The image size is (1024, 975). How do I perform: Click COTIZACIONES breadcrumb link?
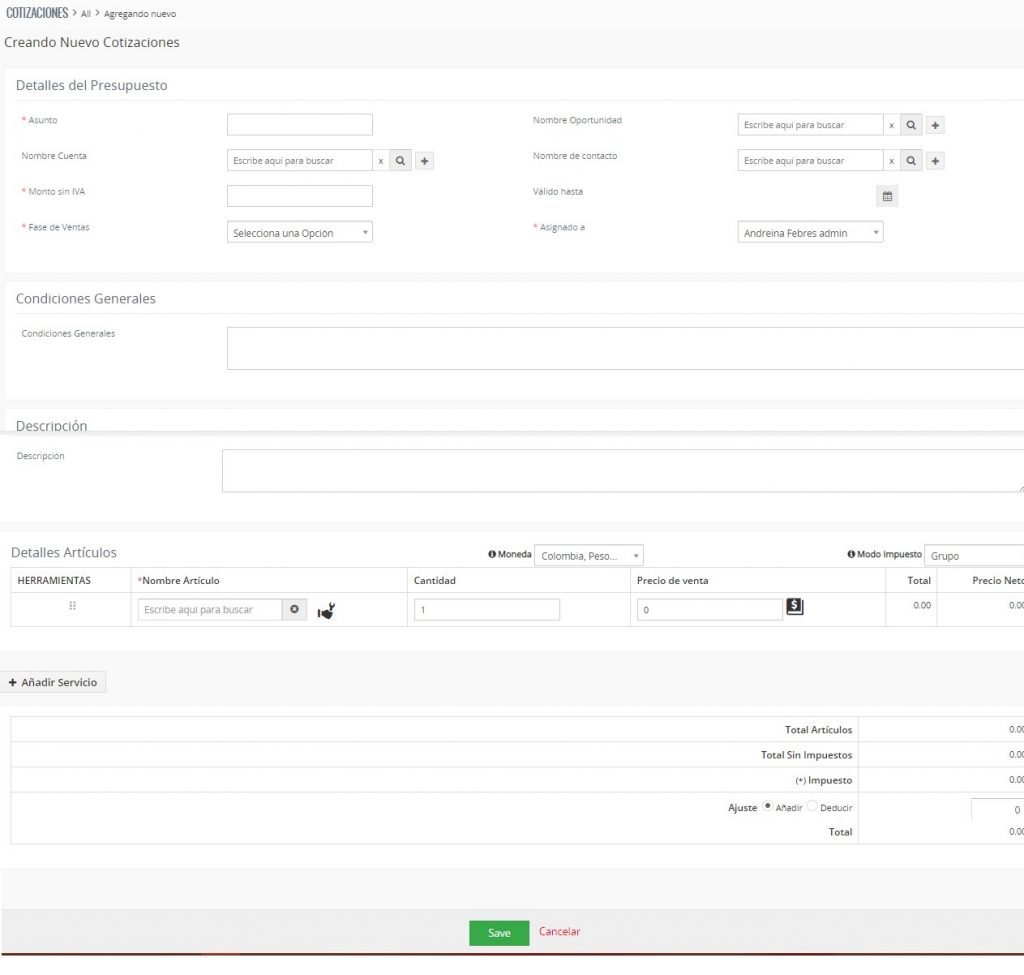tap(37, 13)
